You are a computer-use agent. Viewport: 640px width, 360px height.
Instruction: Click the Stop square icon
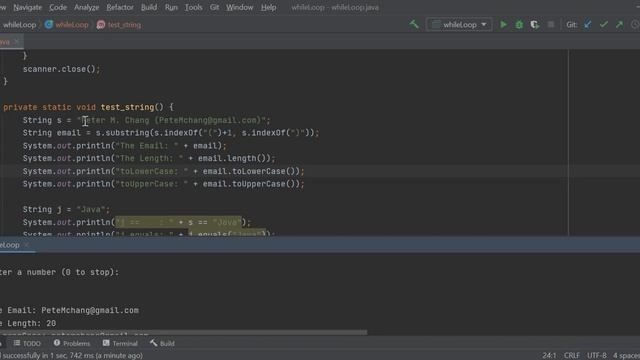tap(551, 24)
